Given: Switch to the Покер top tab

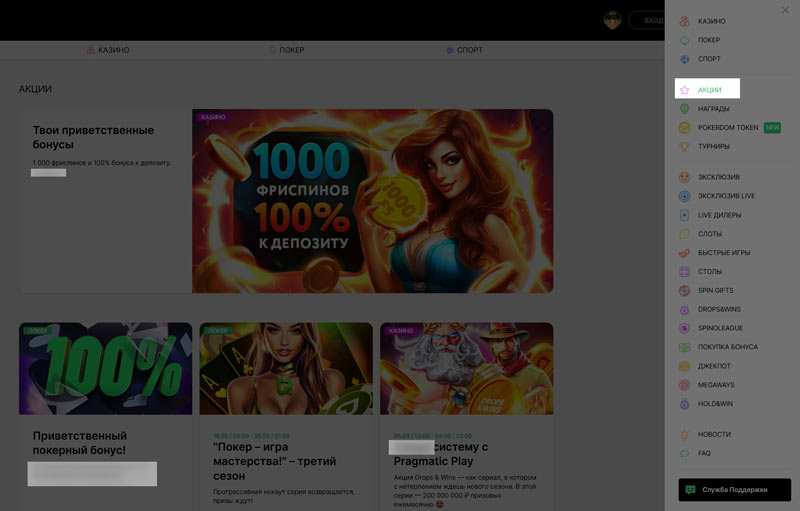Looking at the screenshot, I should pos(286,50).
